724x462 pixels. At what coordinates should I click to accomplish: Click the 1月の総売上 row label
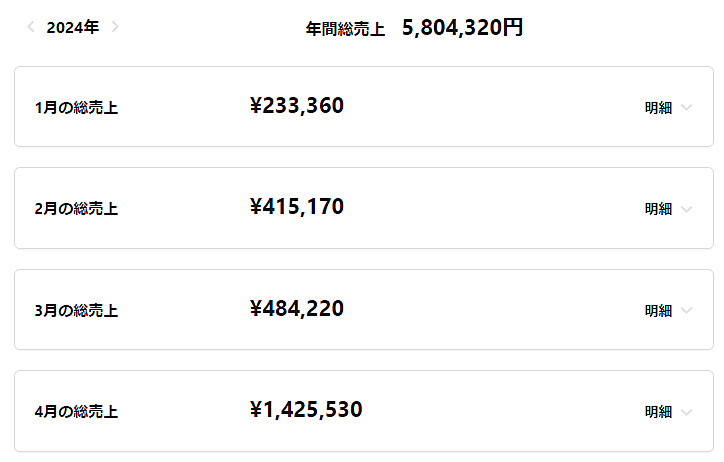tap(76, 108)
